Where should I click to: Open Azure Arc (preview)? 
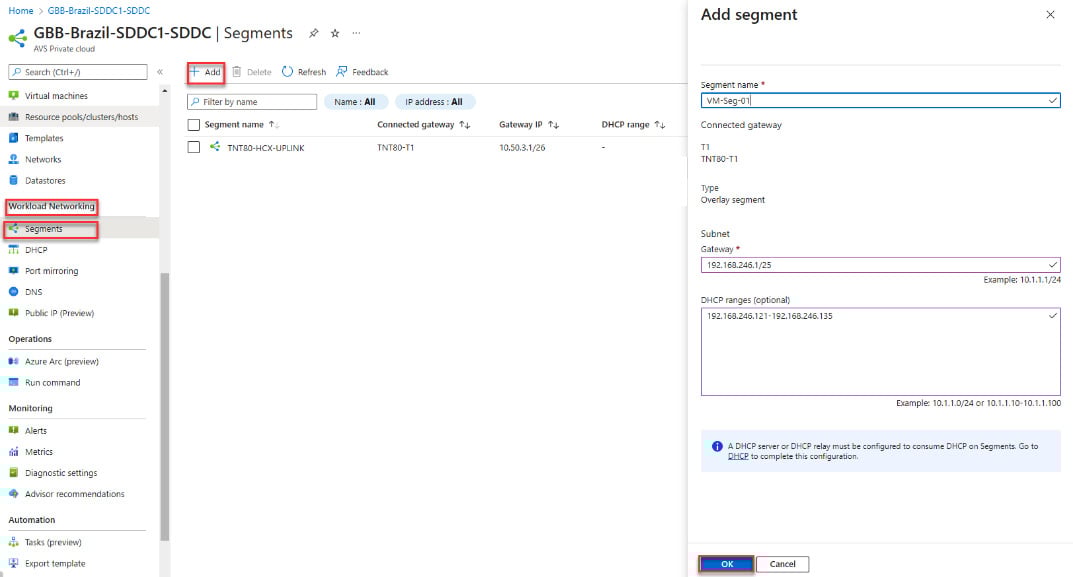coord(62,361)
